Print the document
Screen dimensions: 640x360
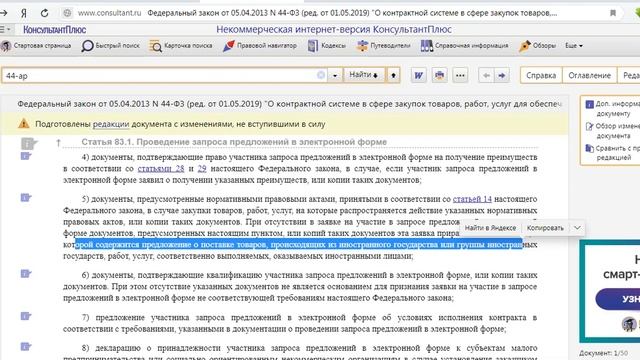tap(439, 76)
